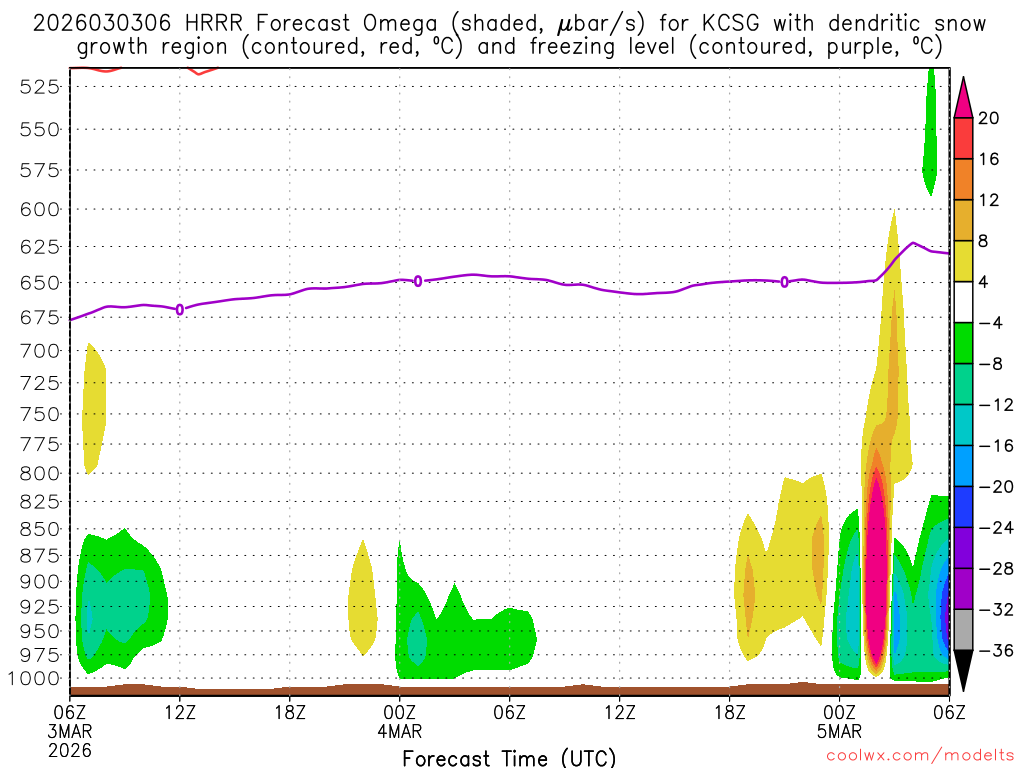Click the black arrow at bottom of color scale
This screenshot has height=768, width=1024.
click(x=963, y=671)
